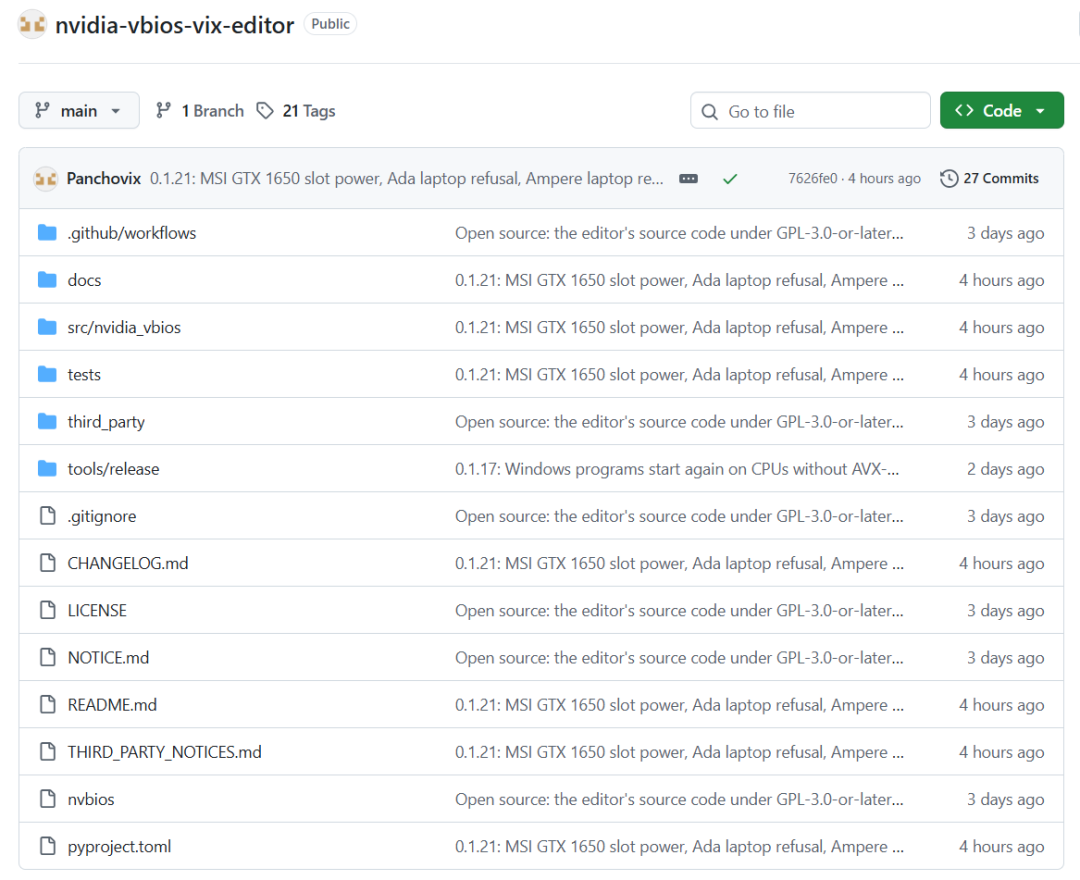Viewport: 1080px width, 880px height.
Task: Open the 1 Branch link
Action: (200, 111)
